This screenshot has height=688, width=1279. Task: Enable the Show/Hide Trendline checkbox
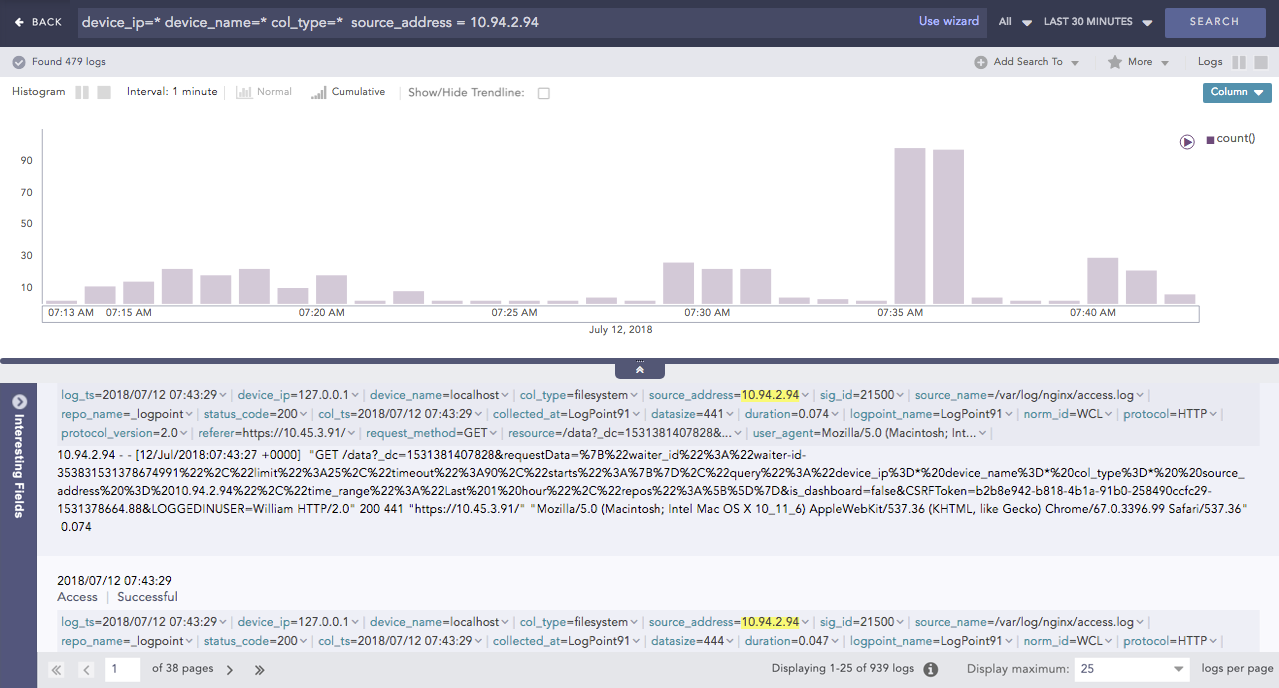point(544,93)
